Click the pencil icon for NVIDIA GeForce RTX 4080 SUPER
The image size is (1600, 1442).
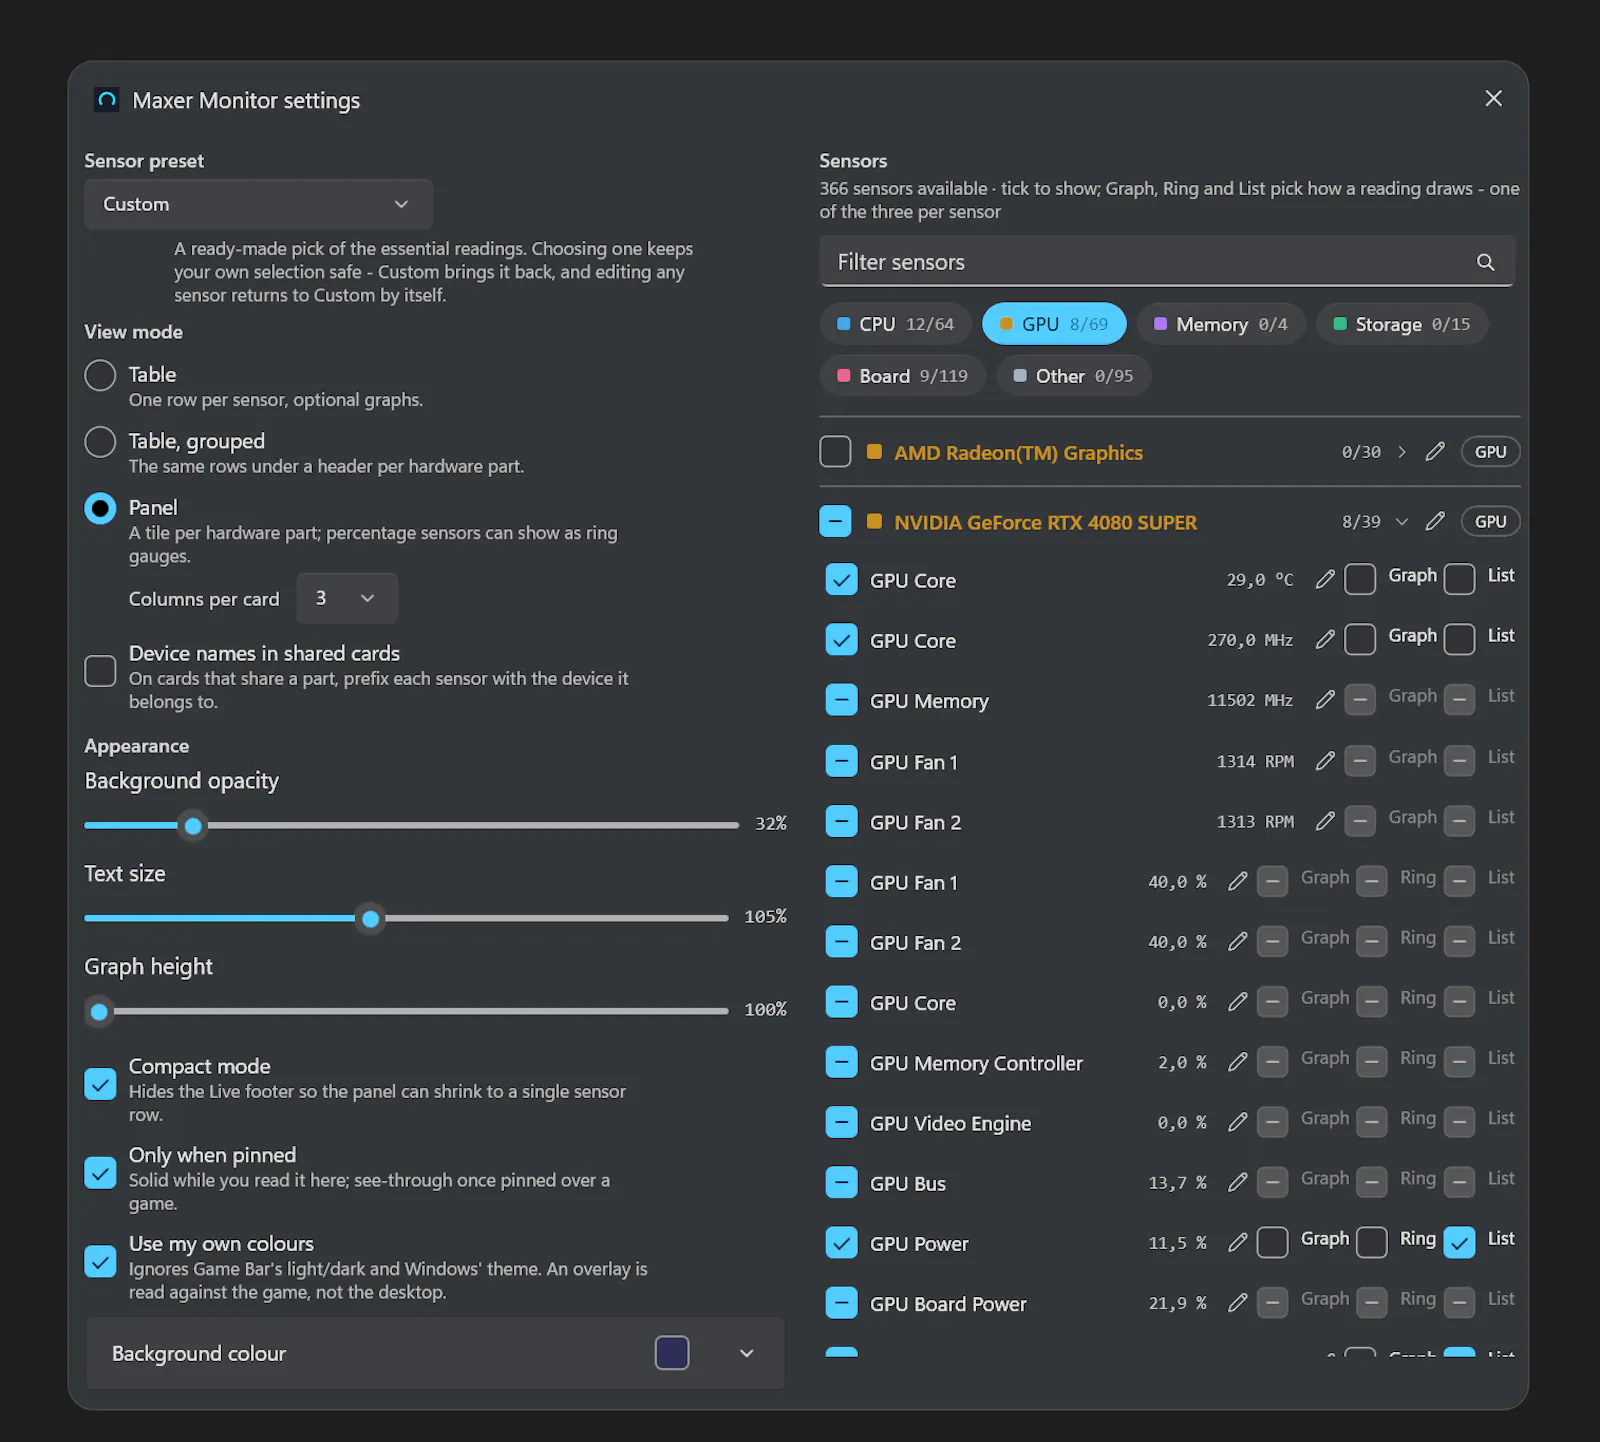[x=1435, y=521]
